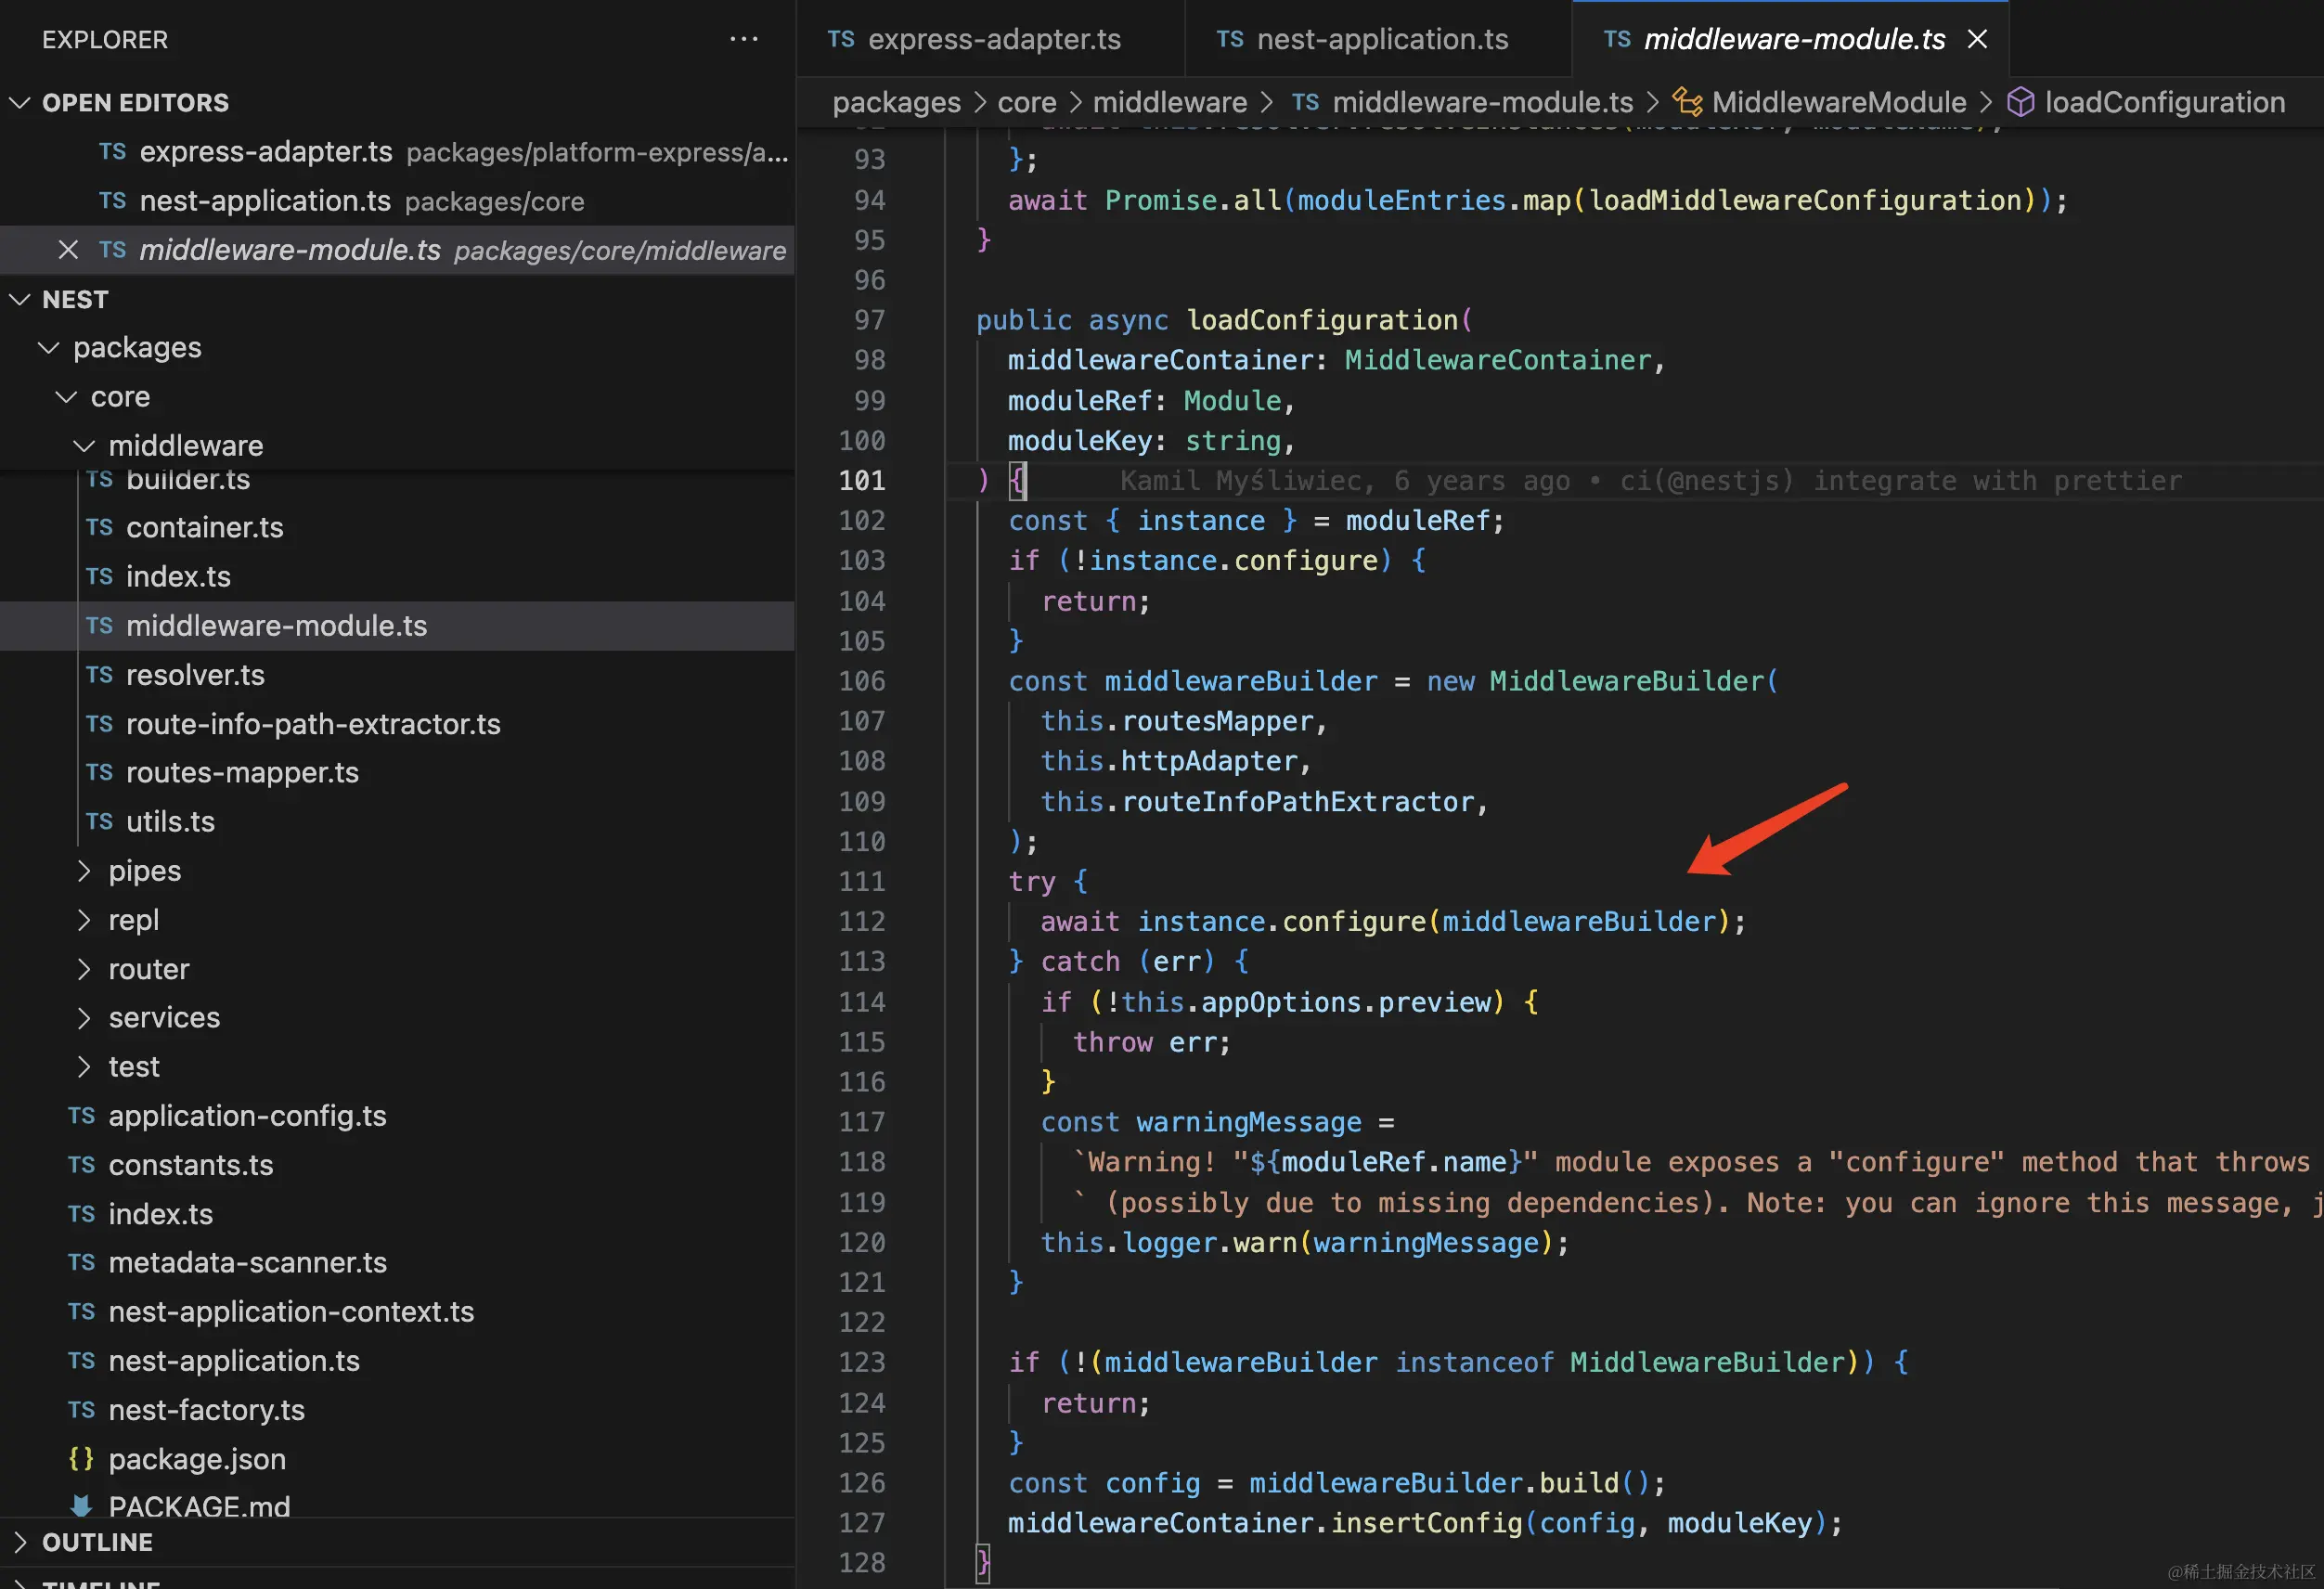
Task: Open container.ts file
Action: [397, 527]
